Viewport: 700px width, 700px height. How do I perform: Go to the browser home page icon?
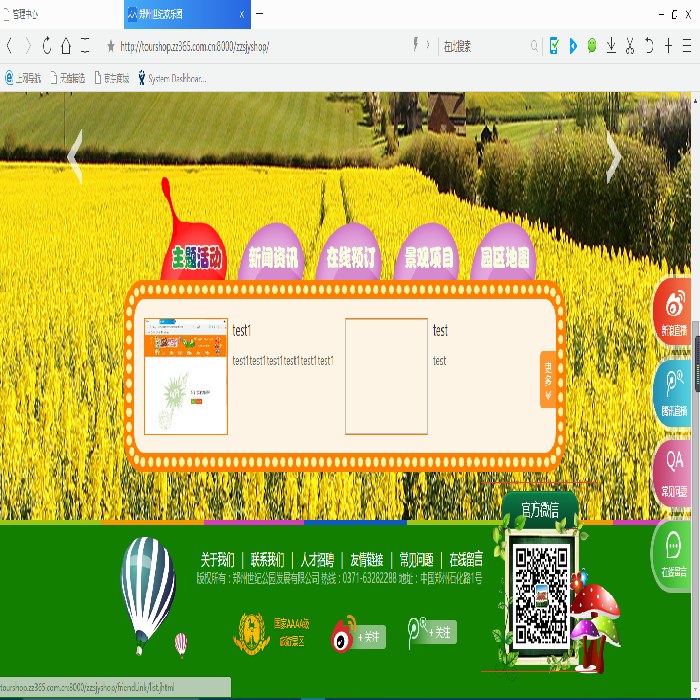tap(66, 46)
